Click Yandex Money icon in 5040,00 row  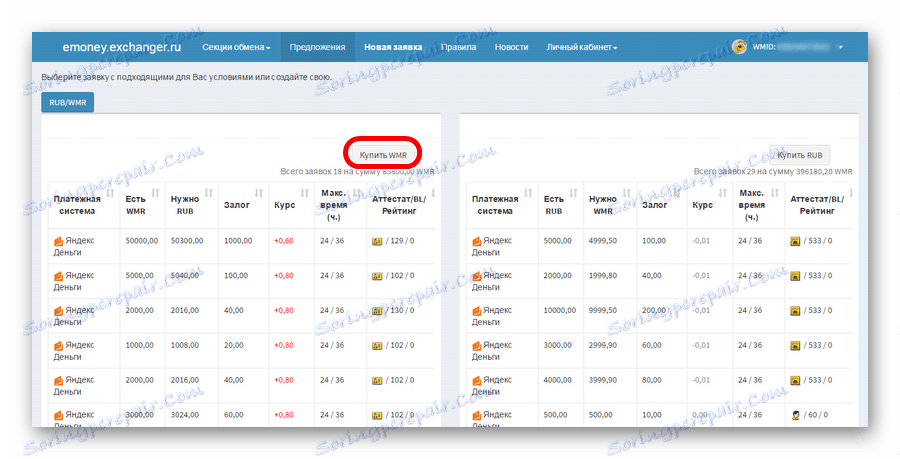tap(59, 276)
